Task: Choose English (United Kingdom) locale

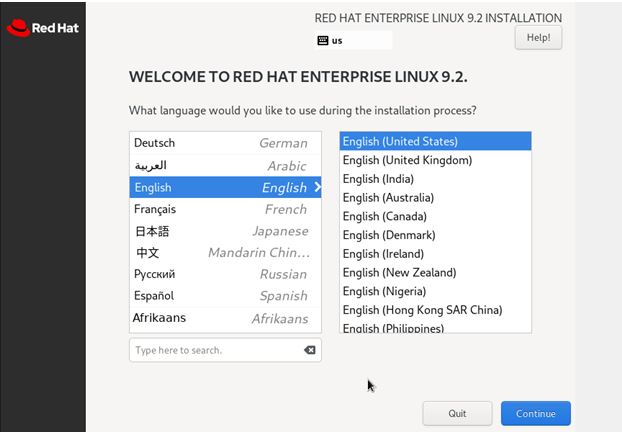Action: click(x=435, y=160)
